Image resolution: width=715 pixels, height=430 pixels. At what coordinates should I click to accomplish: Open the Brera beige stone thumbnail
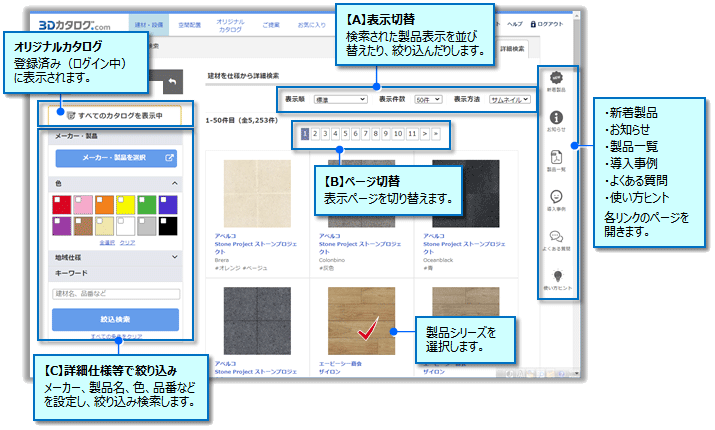[257, 193]
